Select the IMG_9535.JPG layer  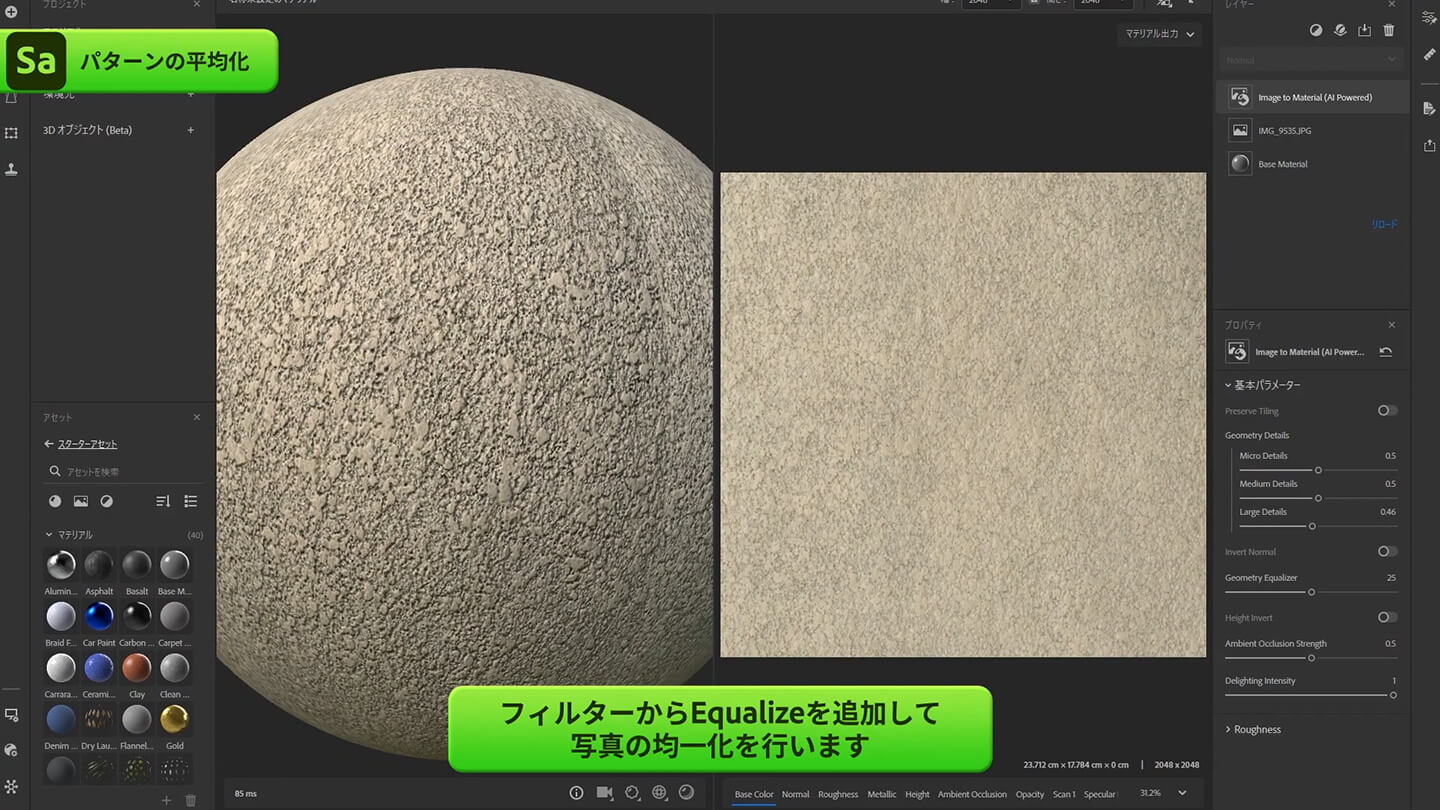click(1313, 130)
